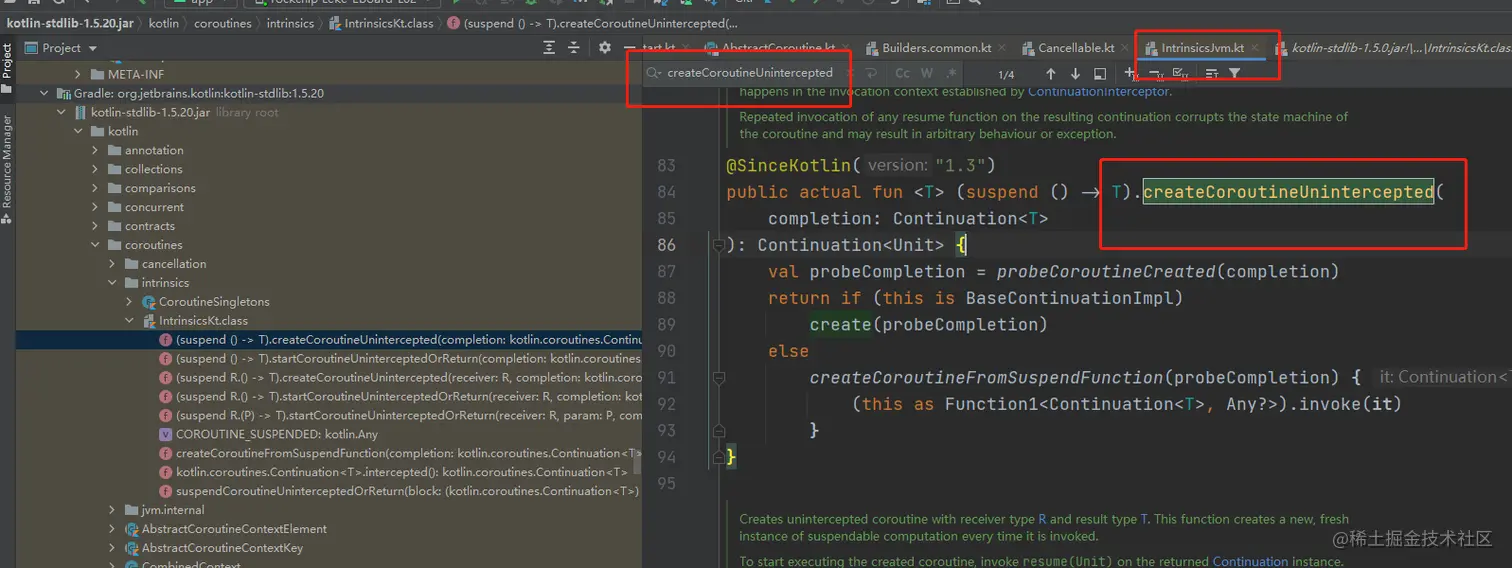Collapse kotlin-stdlib-1.5.20.jar library root arrow
The height and width of the screenshot is (568, 1512).
(61, 112)
